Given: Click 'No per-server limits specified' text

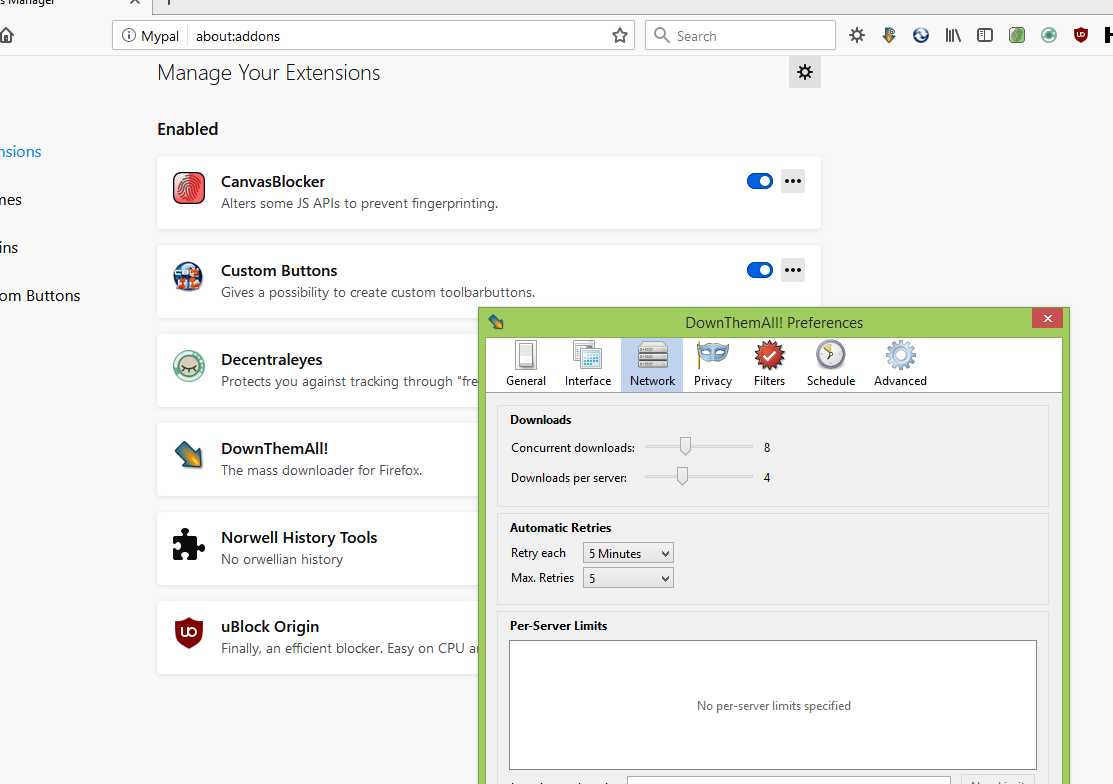Looking at the screenshot, I should pyautogui.click(x=774, y=706).
